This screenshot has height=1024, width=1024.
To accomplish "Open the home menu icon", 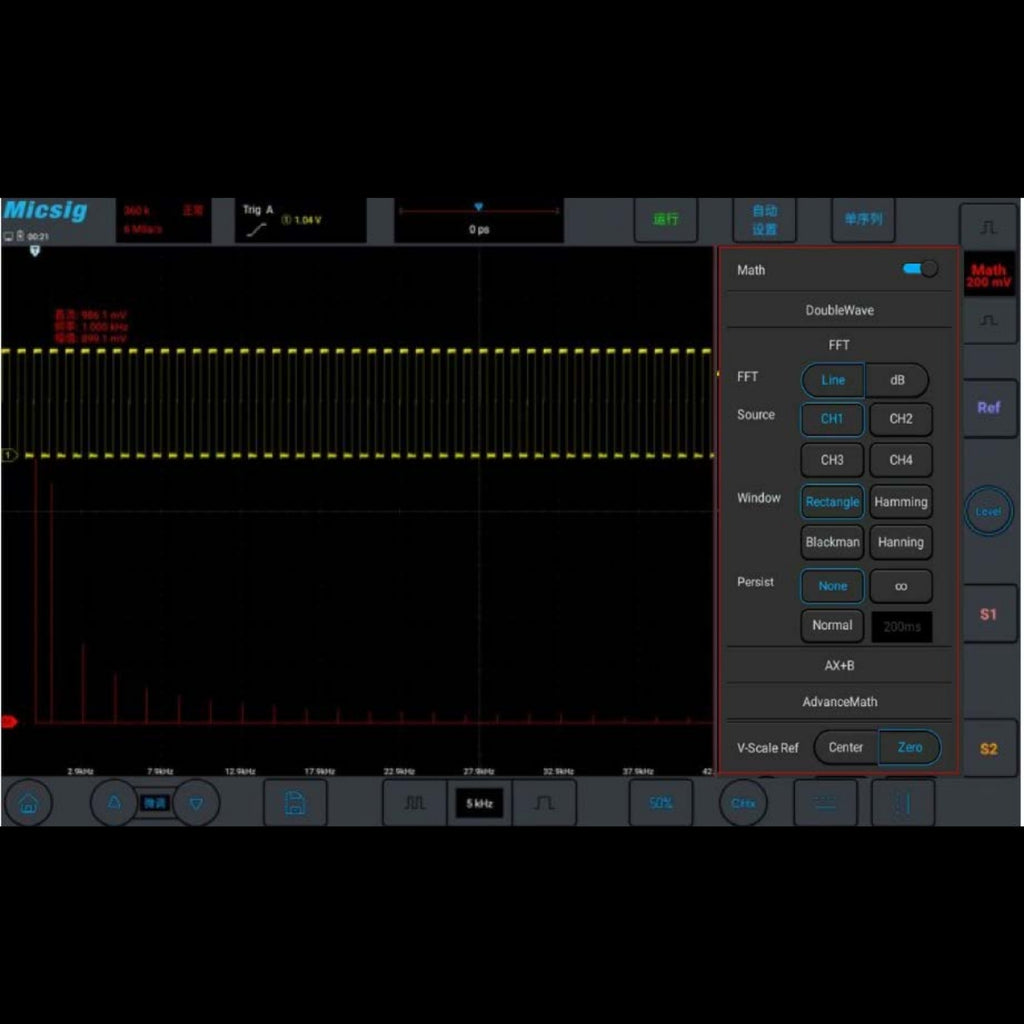I will click(x=28, y=802).
